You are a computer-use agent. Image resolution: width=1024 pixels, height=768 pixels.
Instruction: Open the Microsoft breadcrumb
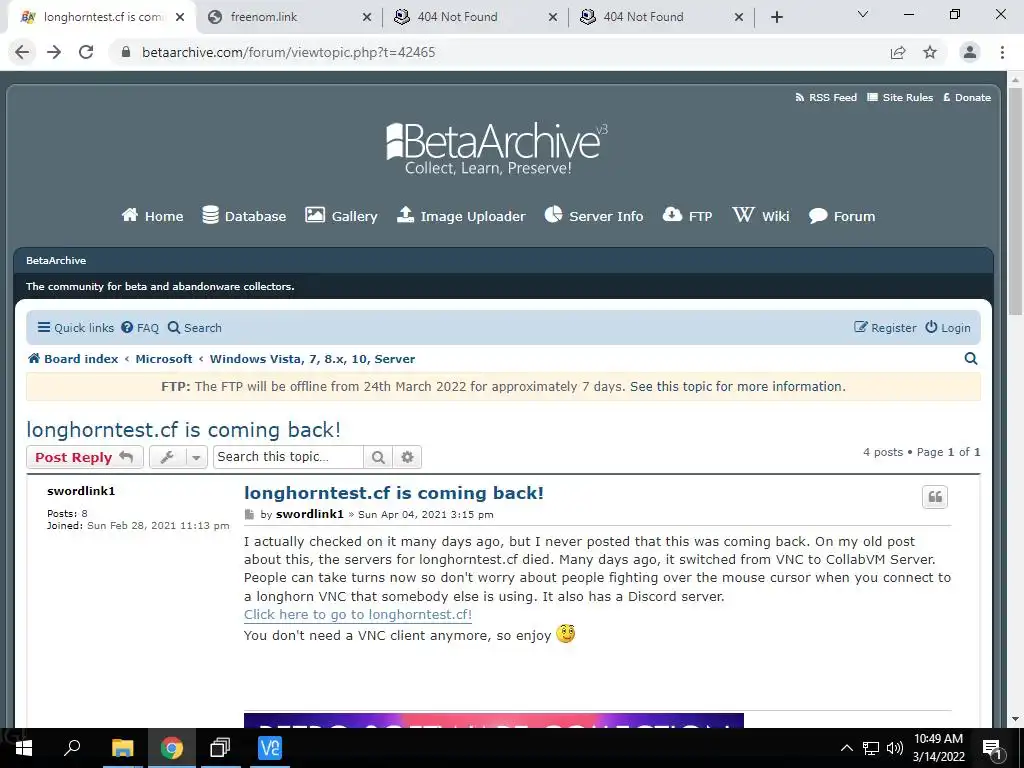click(164, 359)
